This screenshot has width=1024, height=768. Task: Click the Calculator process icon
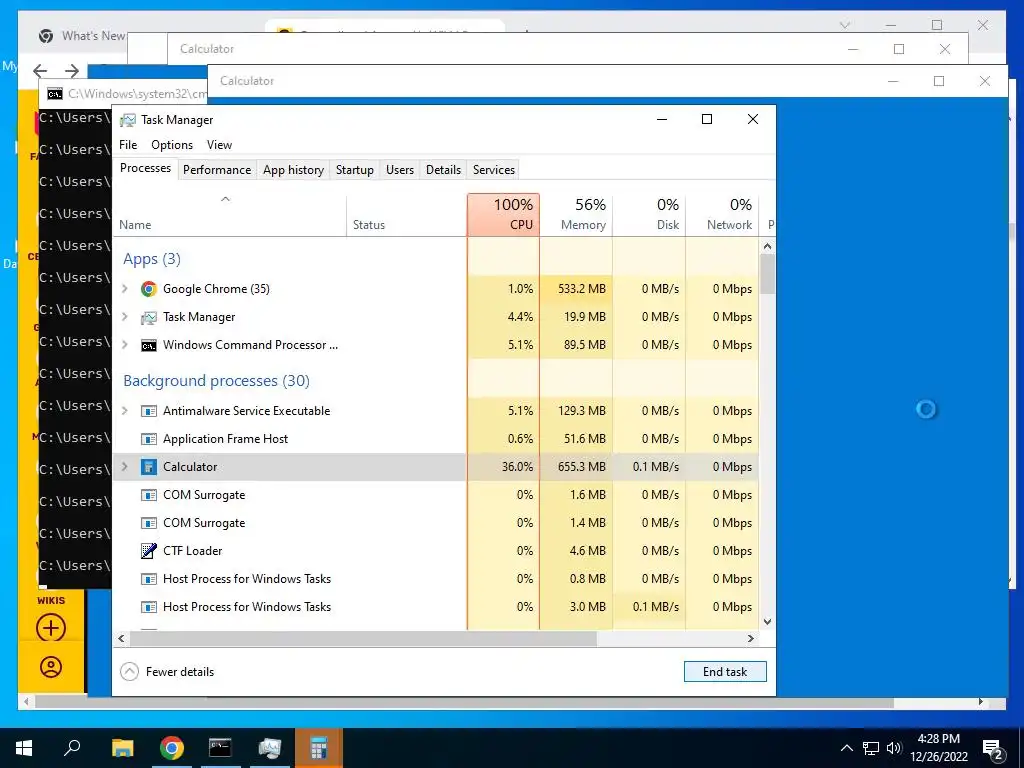click(x=149, y=467)
